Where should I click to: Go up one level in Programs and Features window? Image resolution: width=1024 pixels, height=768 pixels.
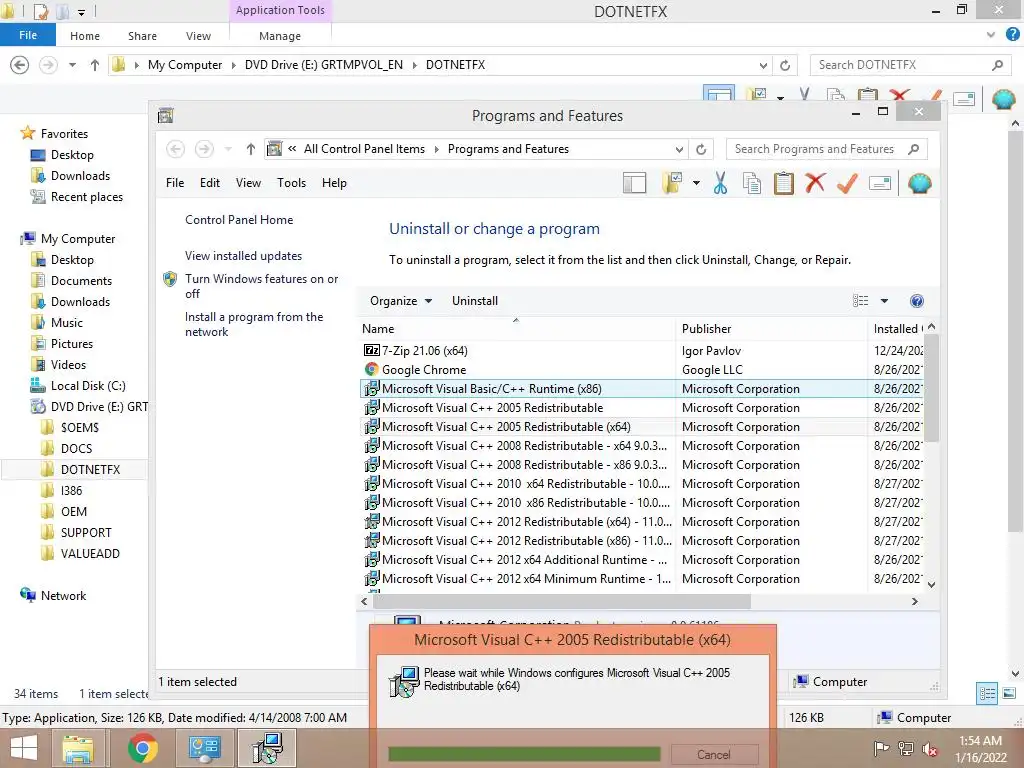tap(250, 149)
